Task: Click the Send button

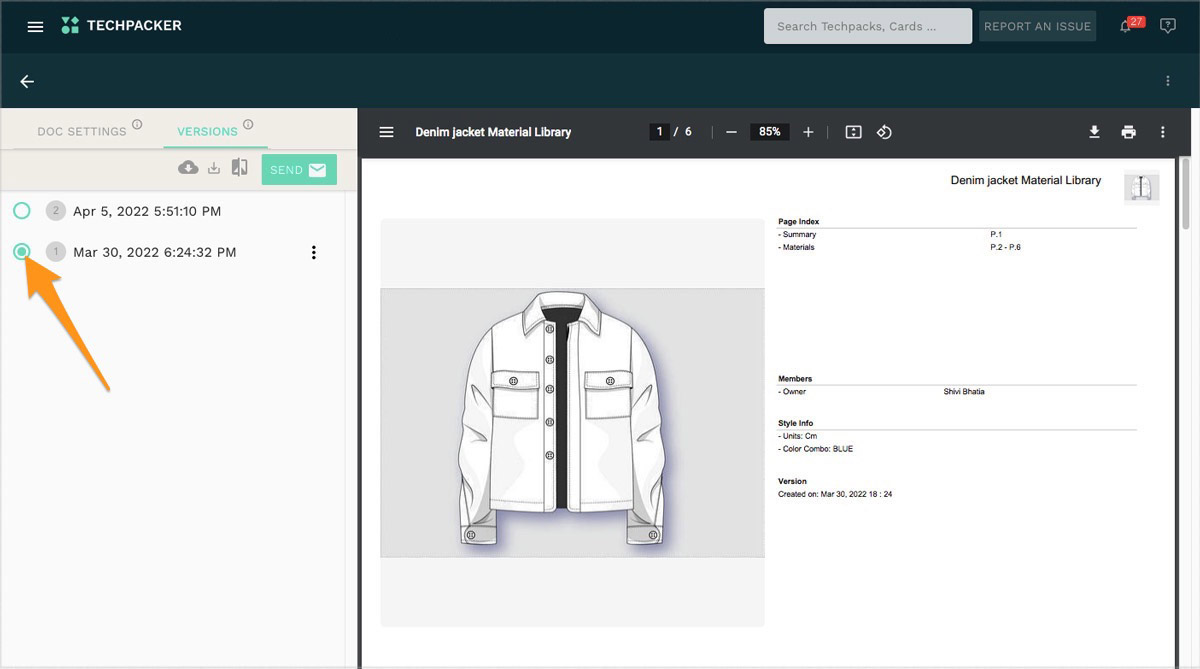Action: point(299,170)
